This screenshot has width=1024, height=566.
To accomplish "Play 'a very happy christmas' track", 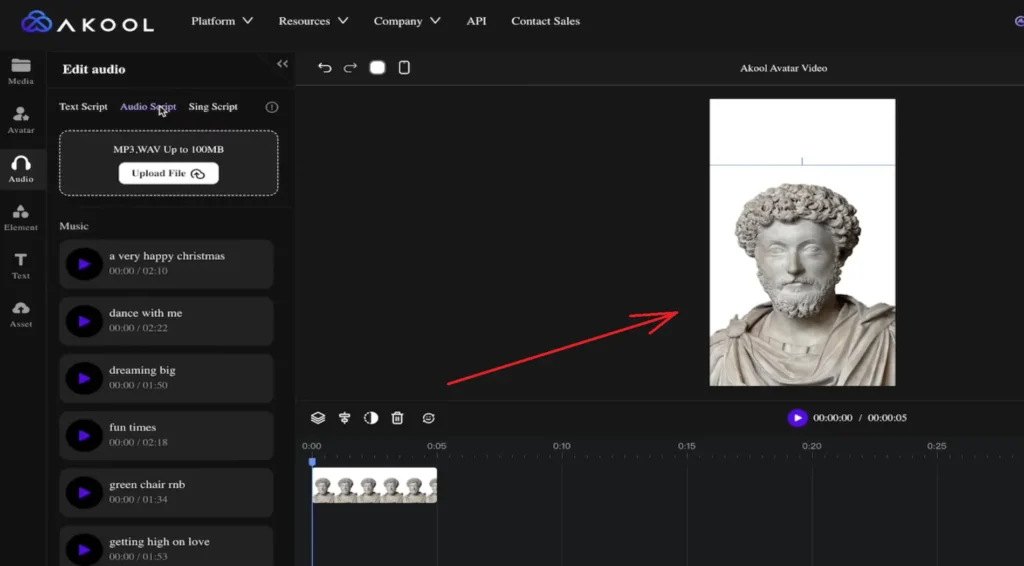I will click(x=84, y=264).
